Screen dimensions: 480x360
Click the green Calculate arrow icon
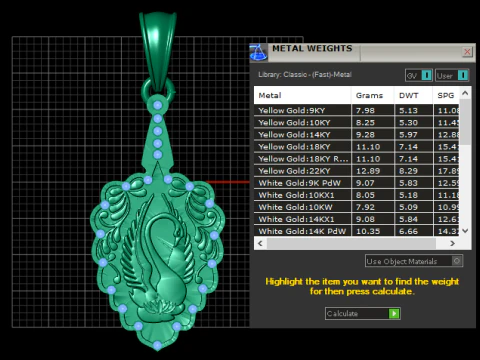(x=394, y=313)
